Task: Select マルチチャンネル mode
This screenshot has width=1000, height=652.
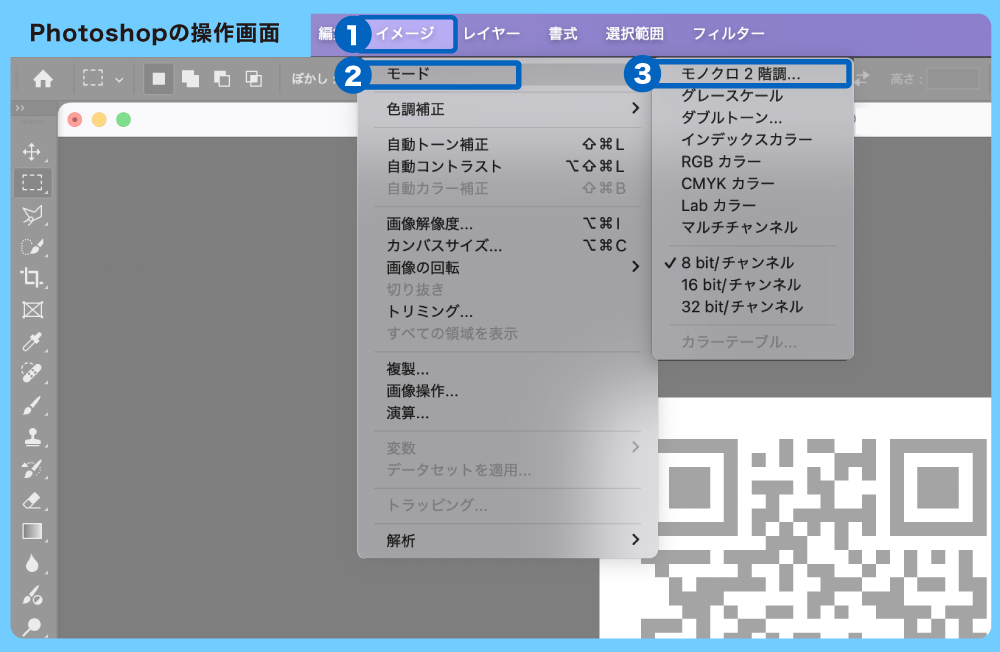Action: (x=753, y=227)
